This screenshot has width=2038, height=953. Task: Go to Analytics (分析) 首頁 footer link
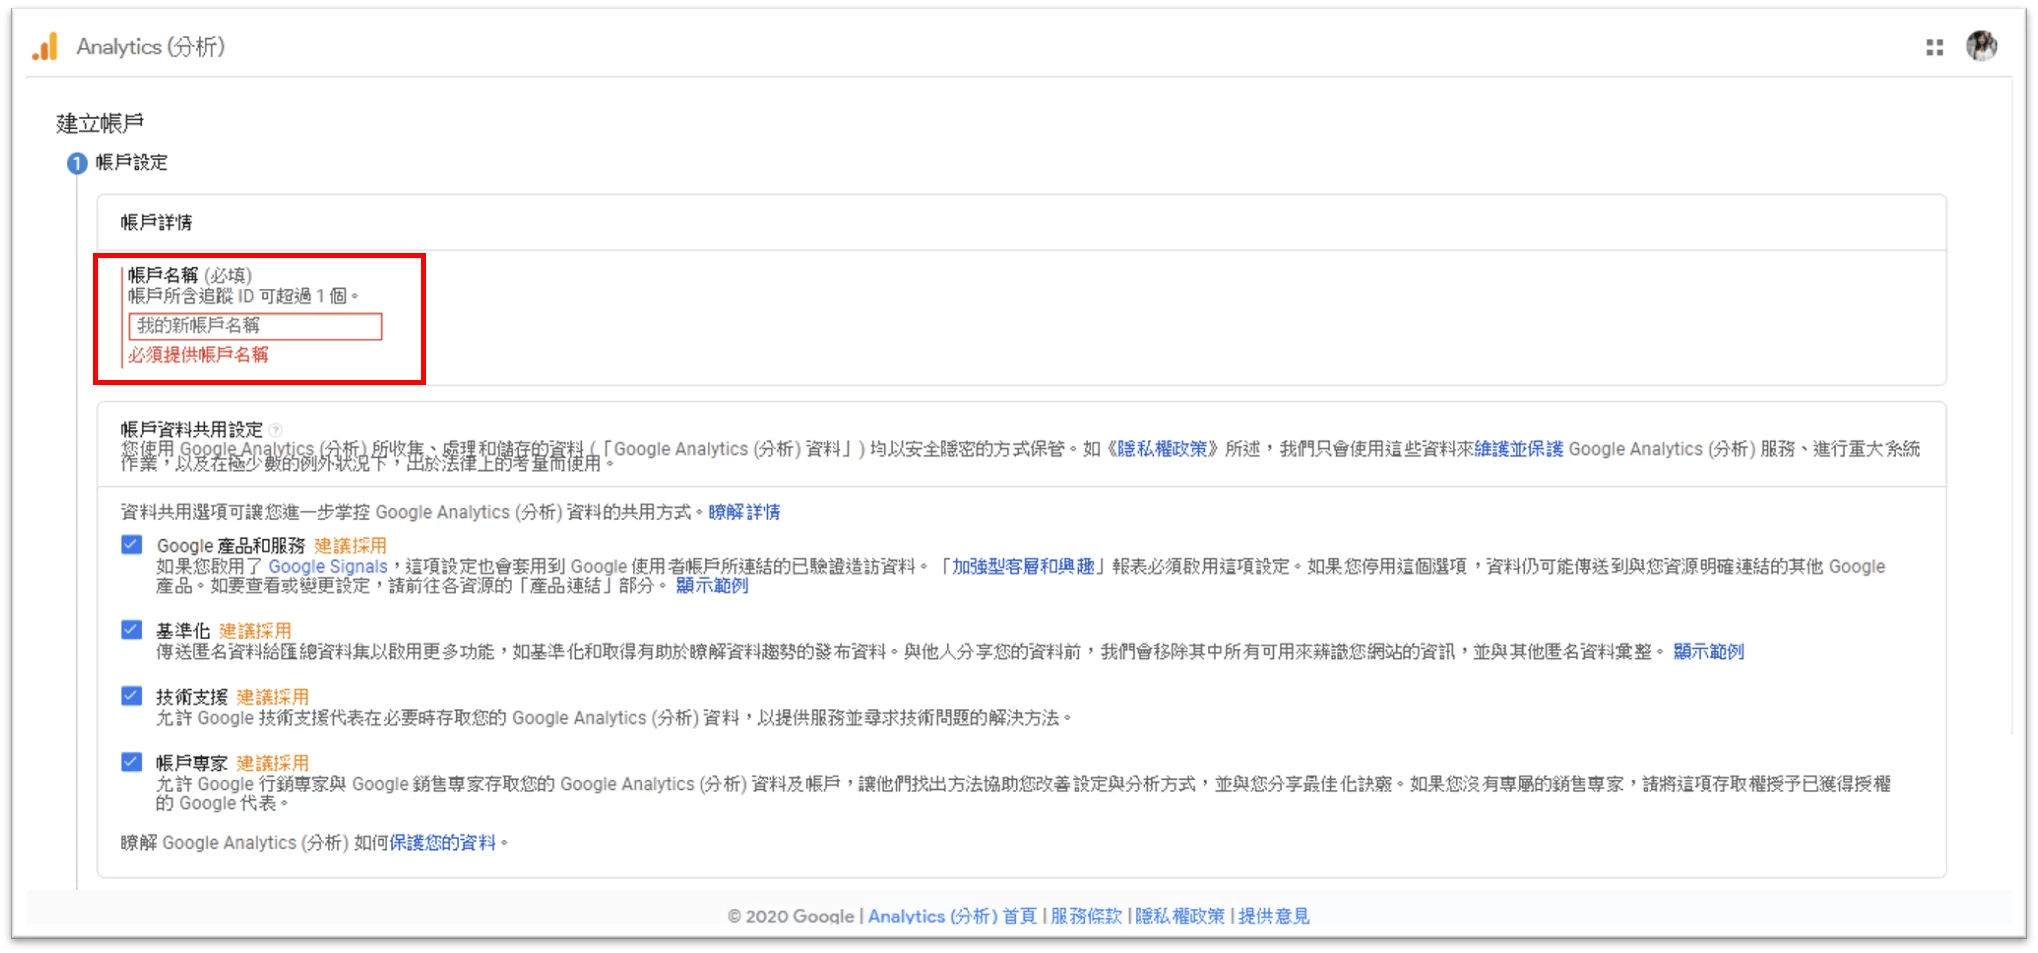pyautogui.click(x=952, y=916)
